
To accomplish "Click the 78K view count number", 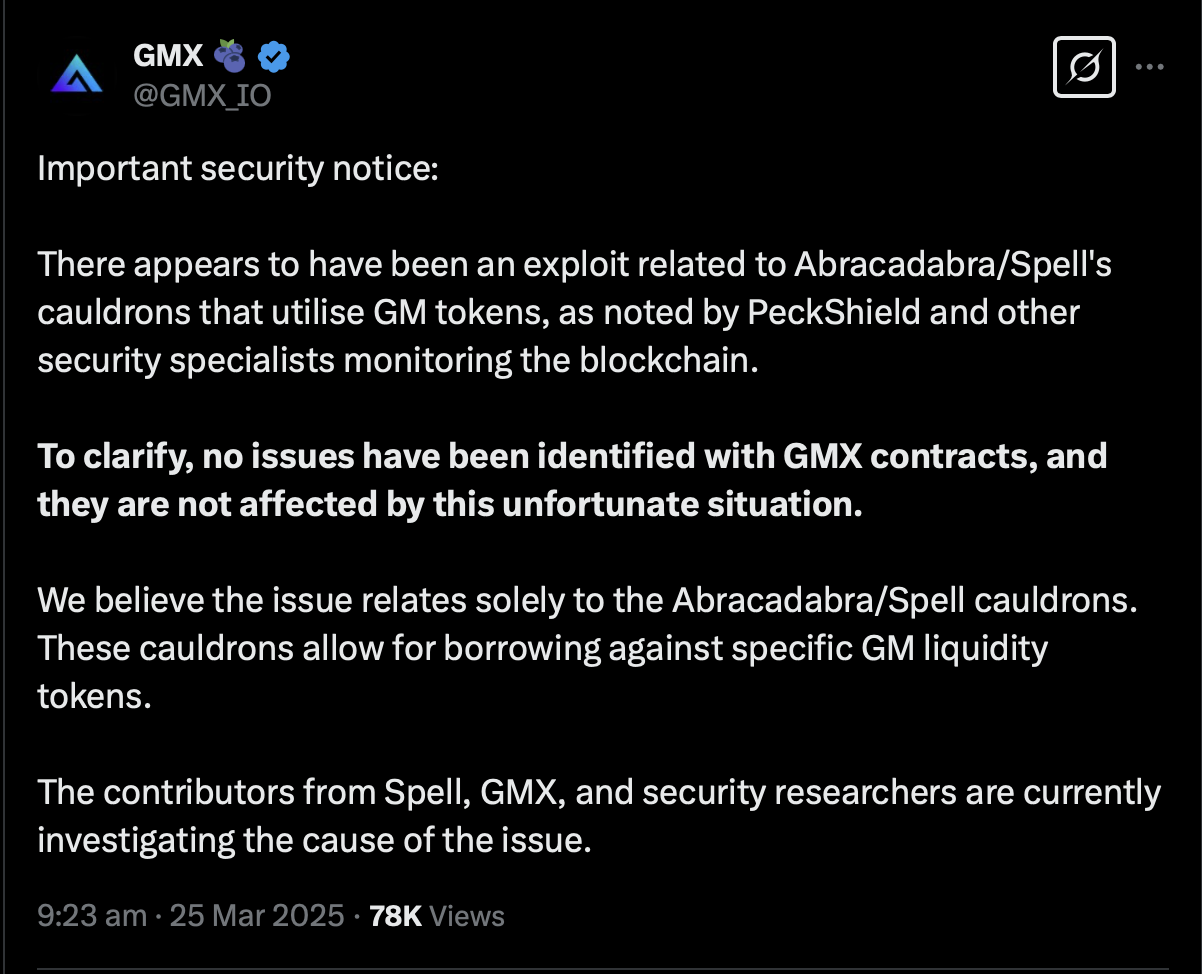I will point(396,916).
